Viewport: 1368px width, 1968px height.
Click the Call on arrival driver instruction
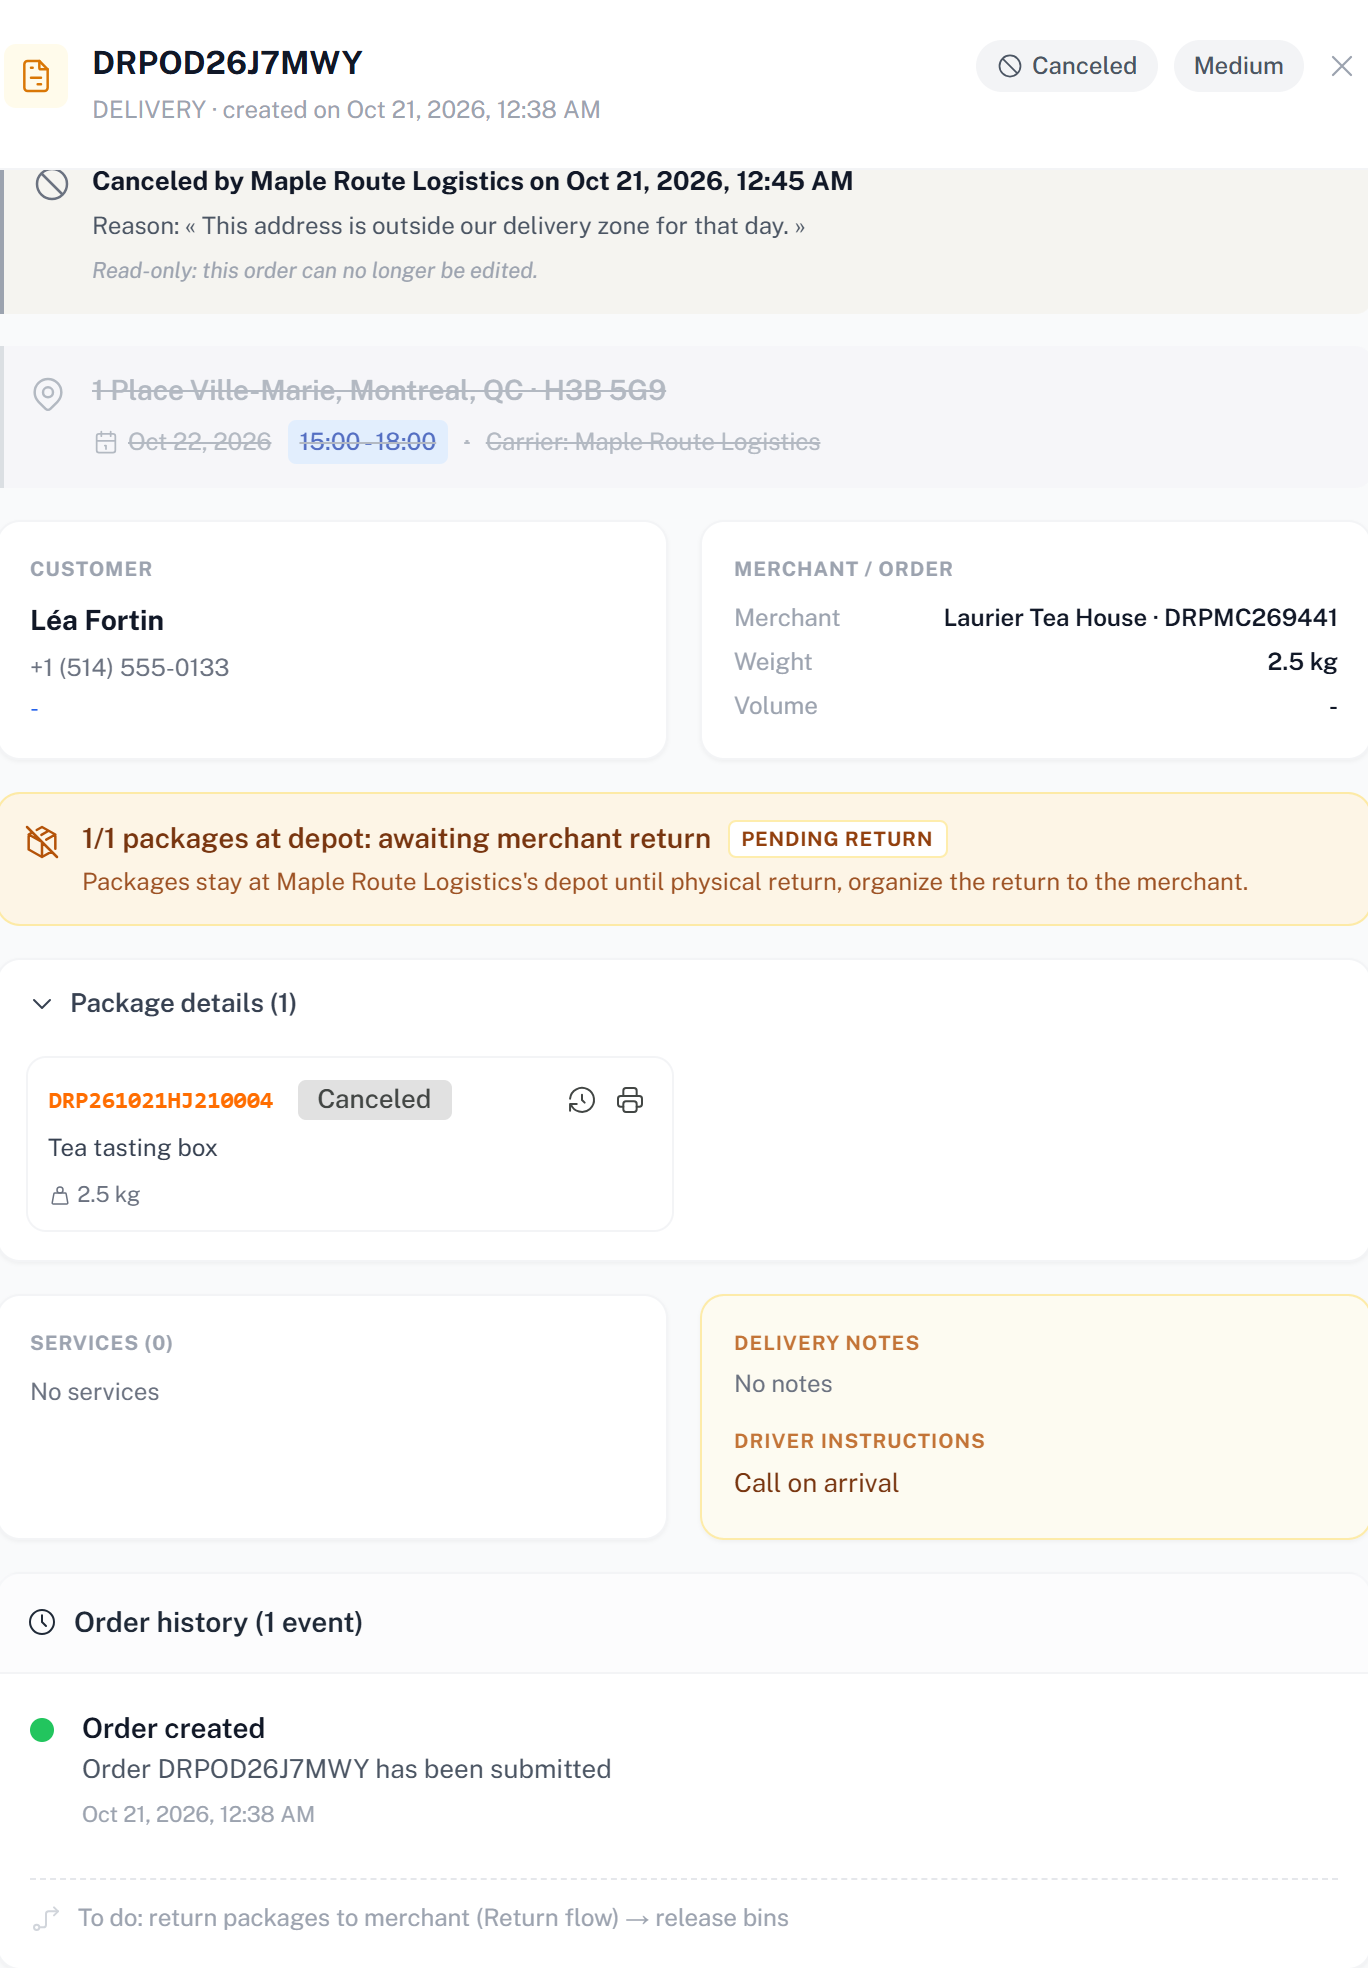click(x=817, y=1483)
